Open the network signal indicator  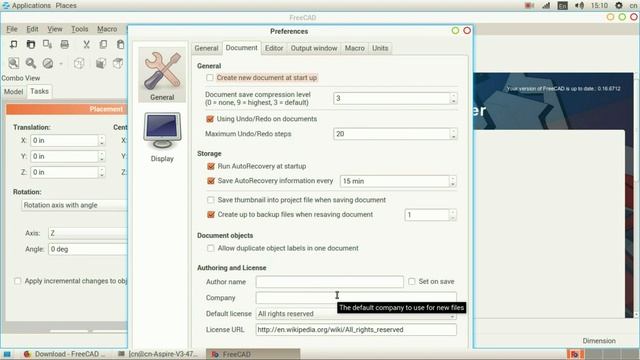point(546,5)
